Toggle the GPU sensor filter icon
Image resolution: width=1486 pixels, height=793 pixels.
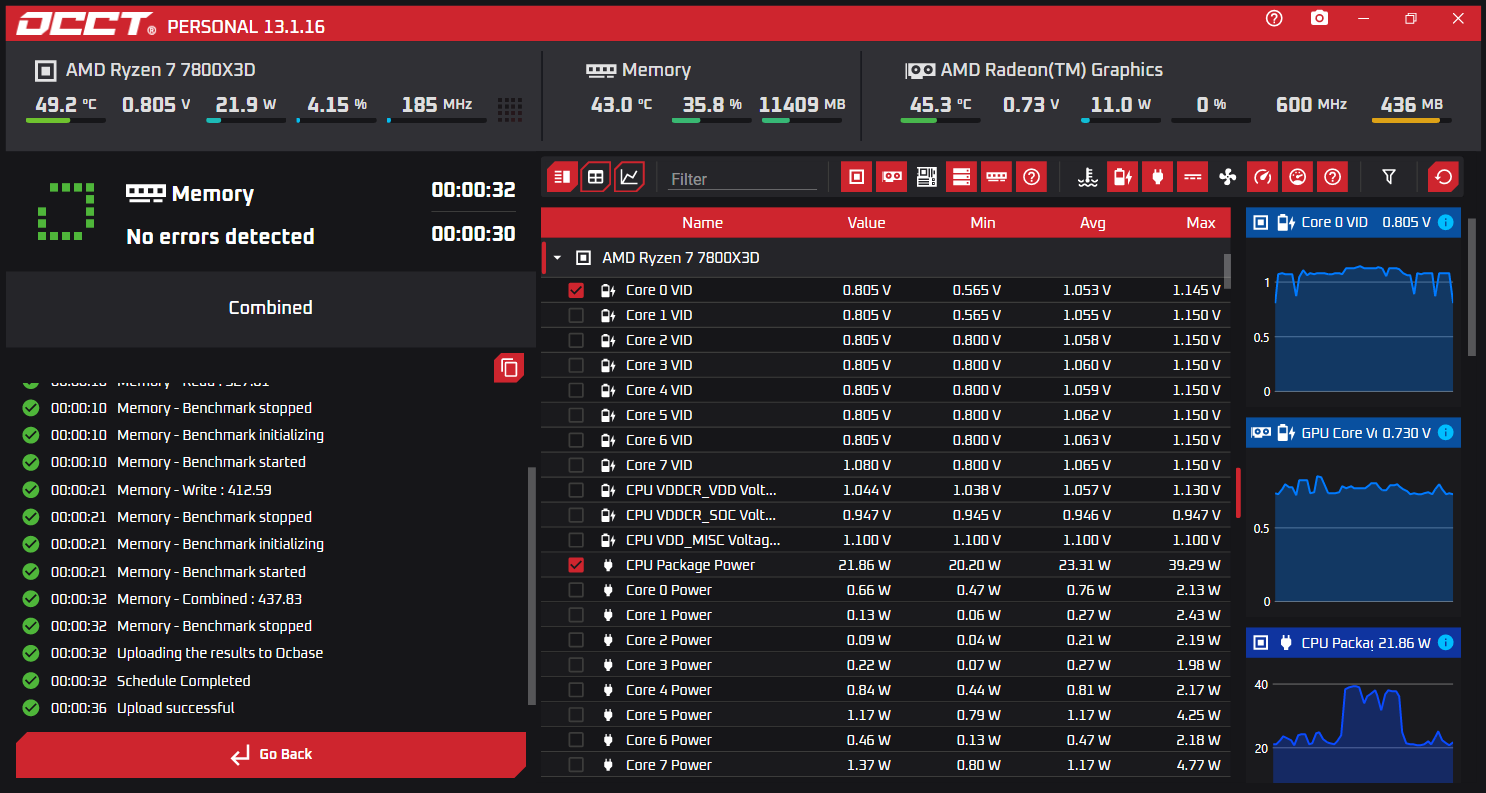(x=891, y=177)
